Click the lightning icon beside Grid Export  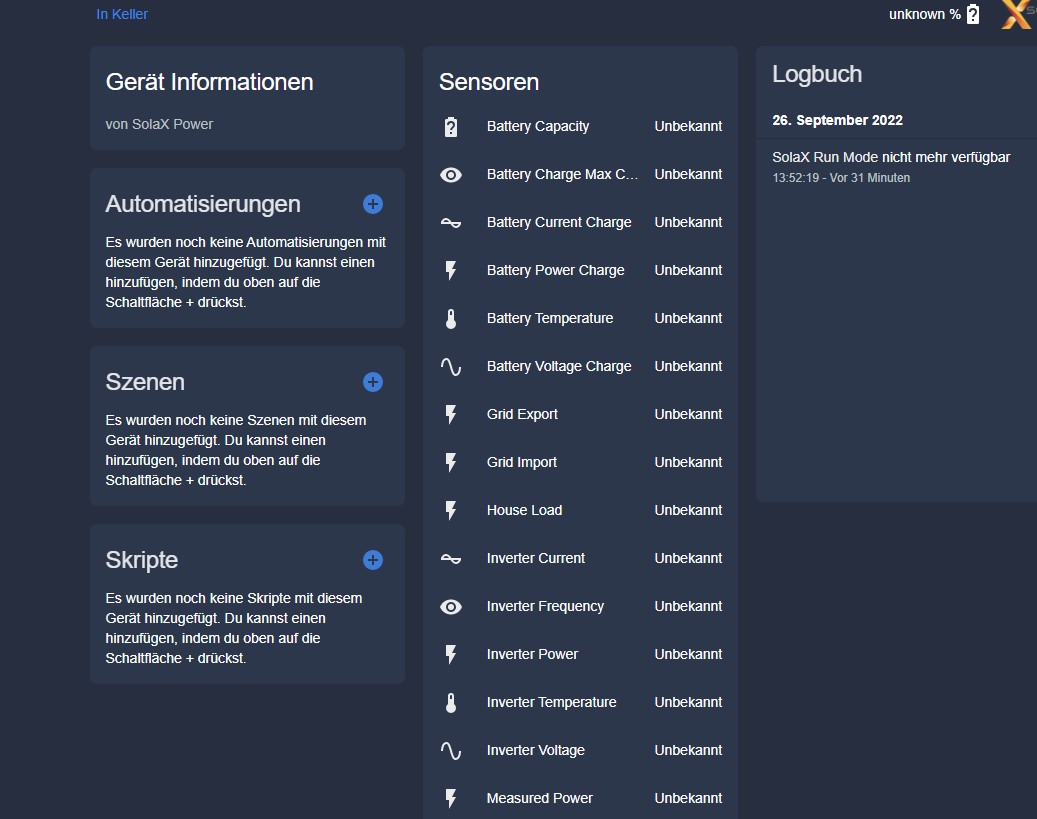point(450,415)
